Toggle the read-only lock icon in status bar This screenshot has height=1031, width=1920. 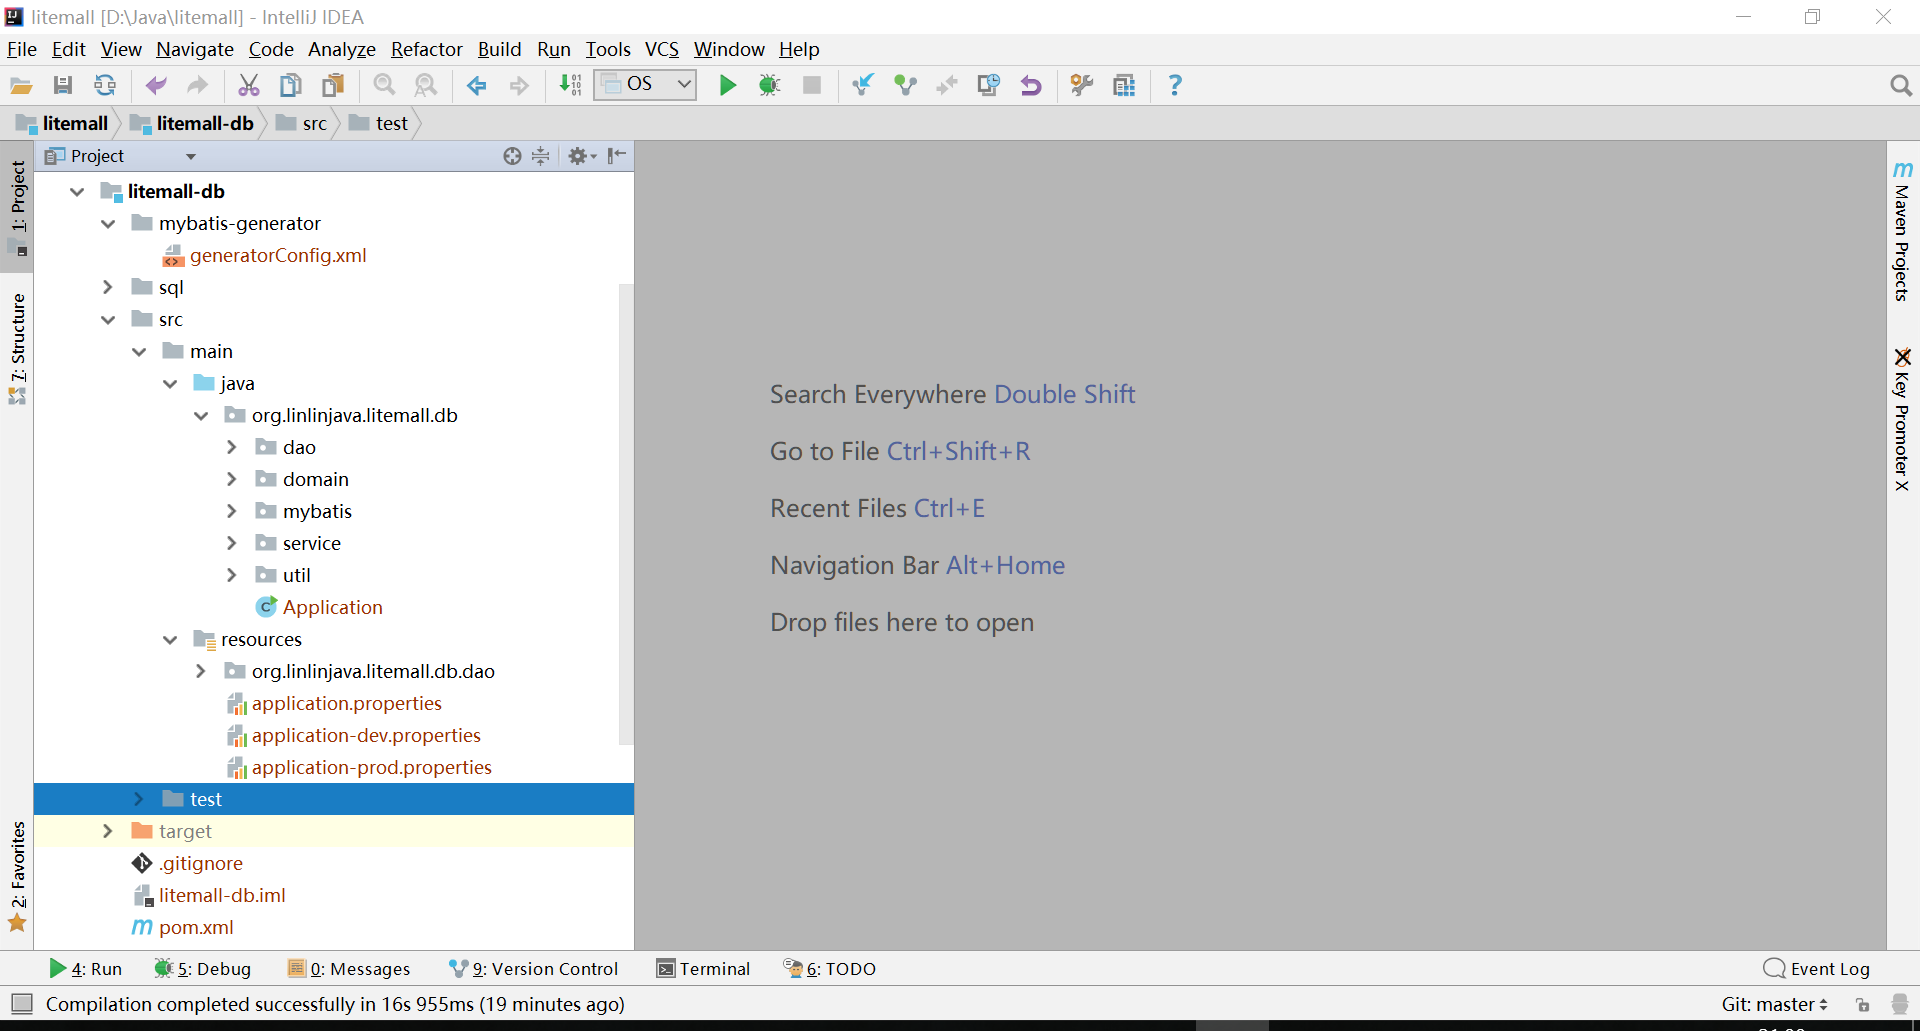[1862, 1004]
